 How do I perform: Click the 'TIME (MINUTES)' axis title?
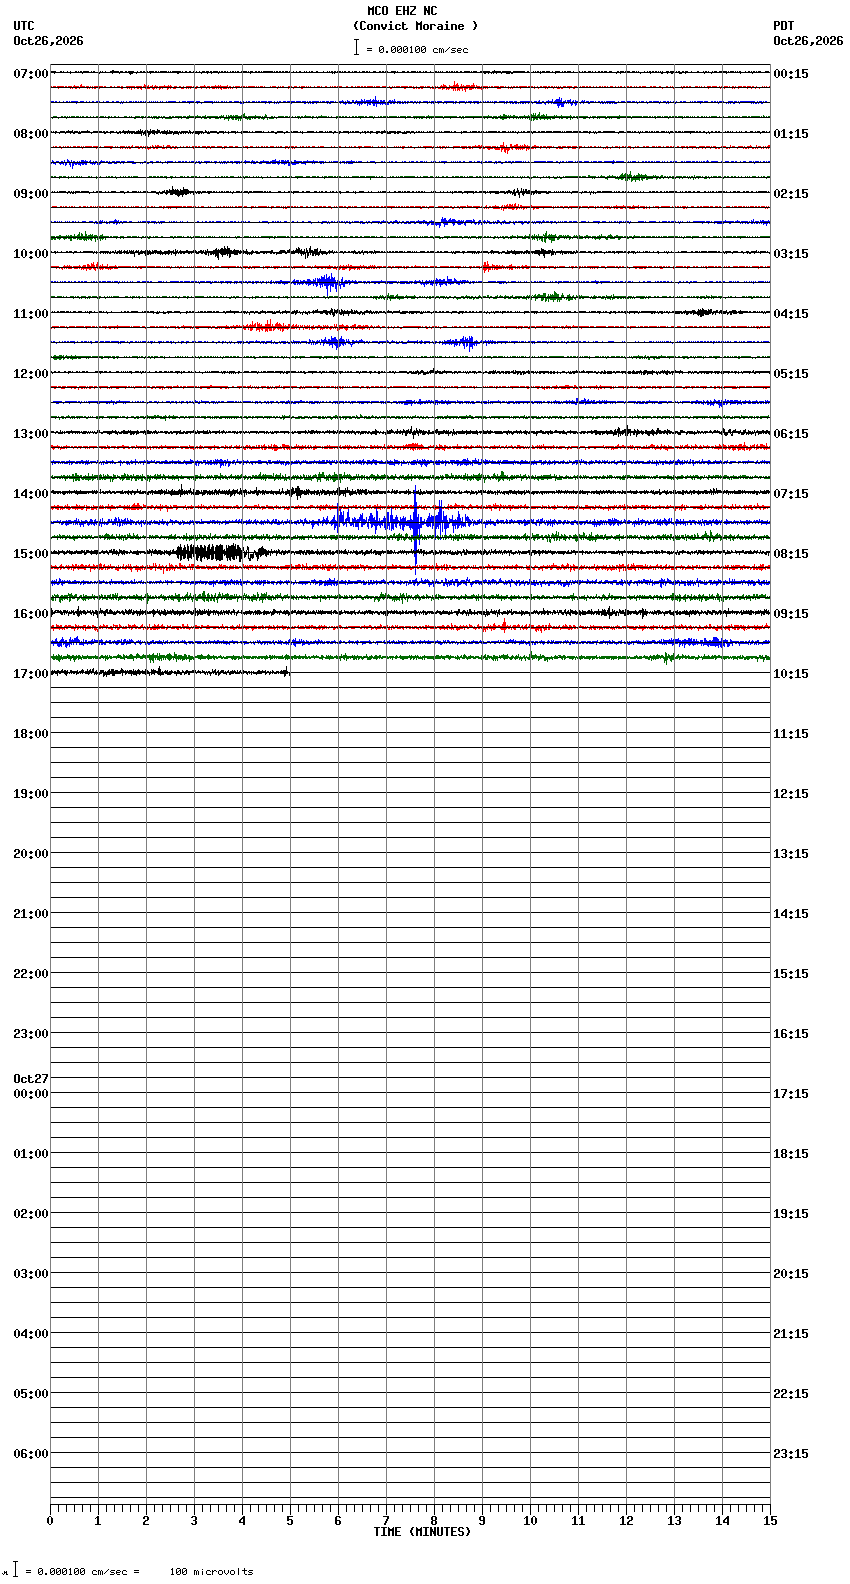coord(422,1532)
